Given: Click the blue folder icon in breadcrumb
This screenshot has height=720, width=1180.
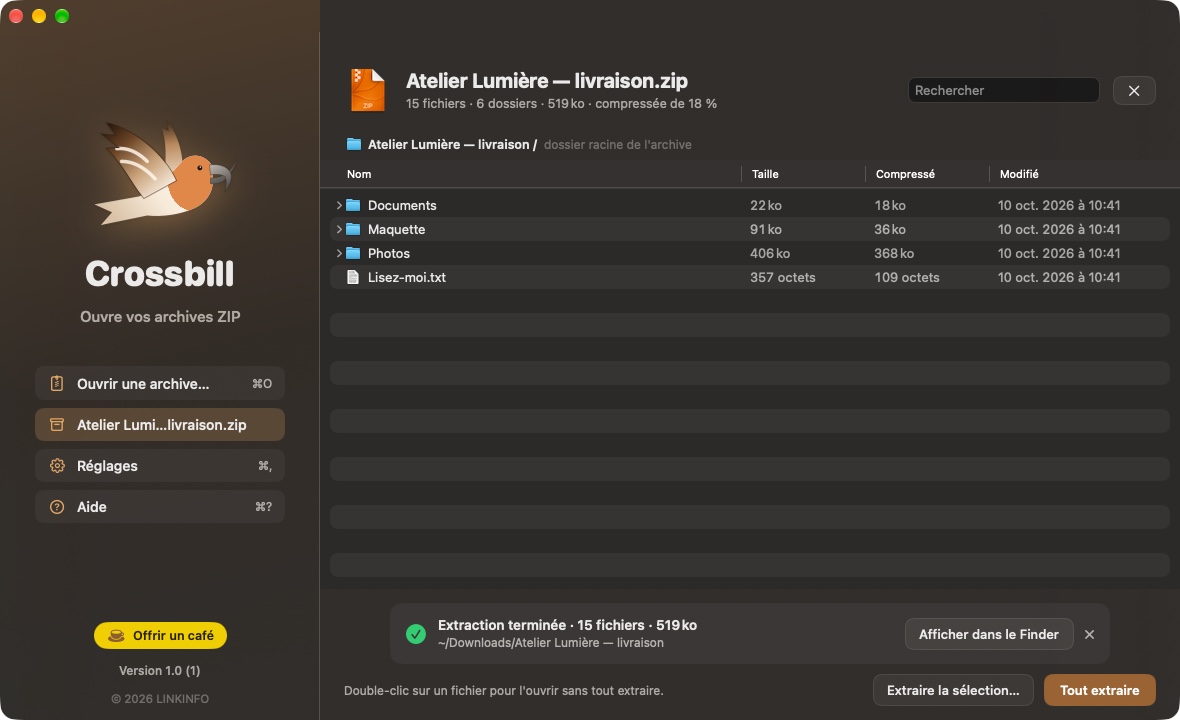Looking at the screenshot, I should click(x=354, y=144).
